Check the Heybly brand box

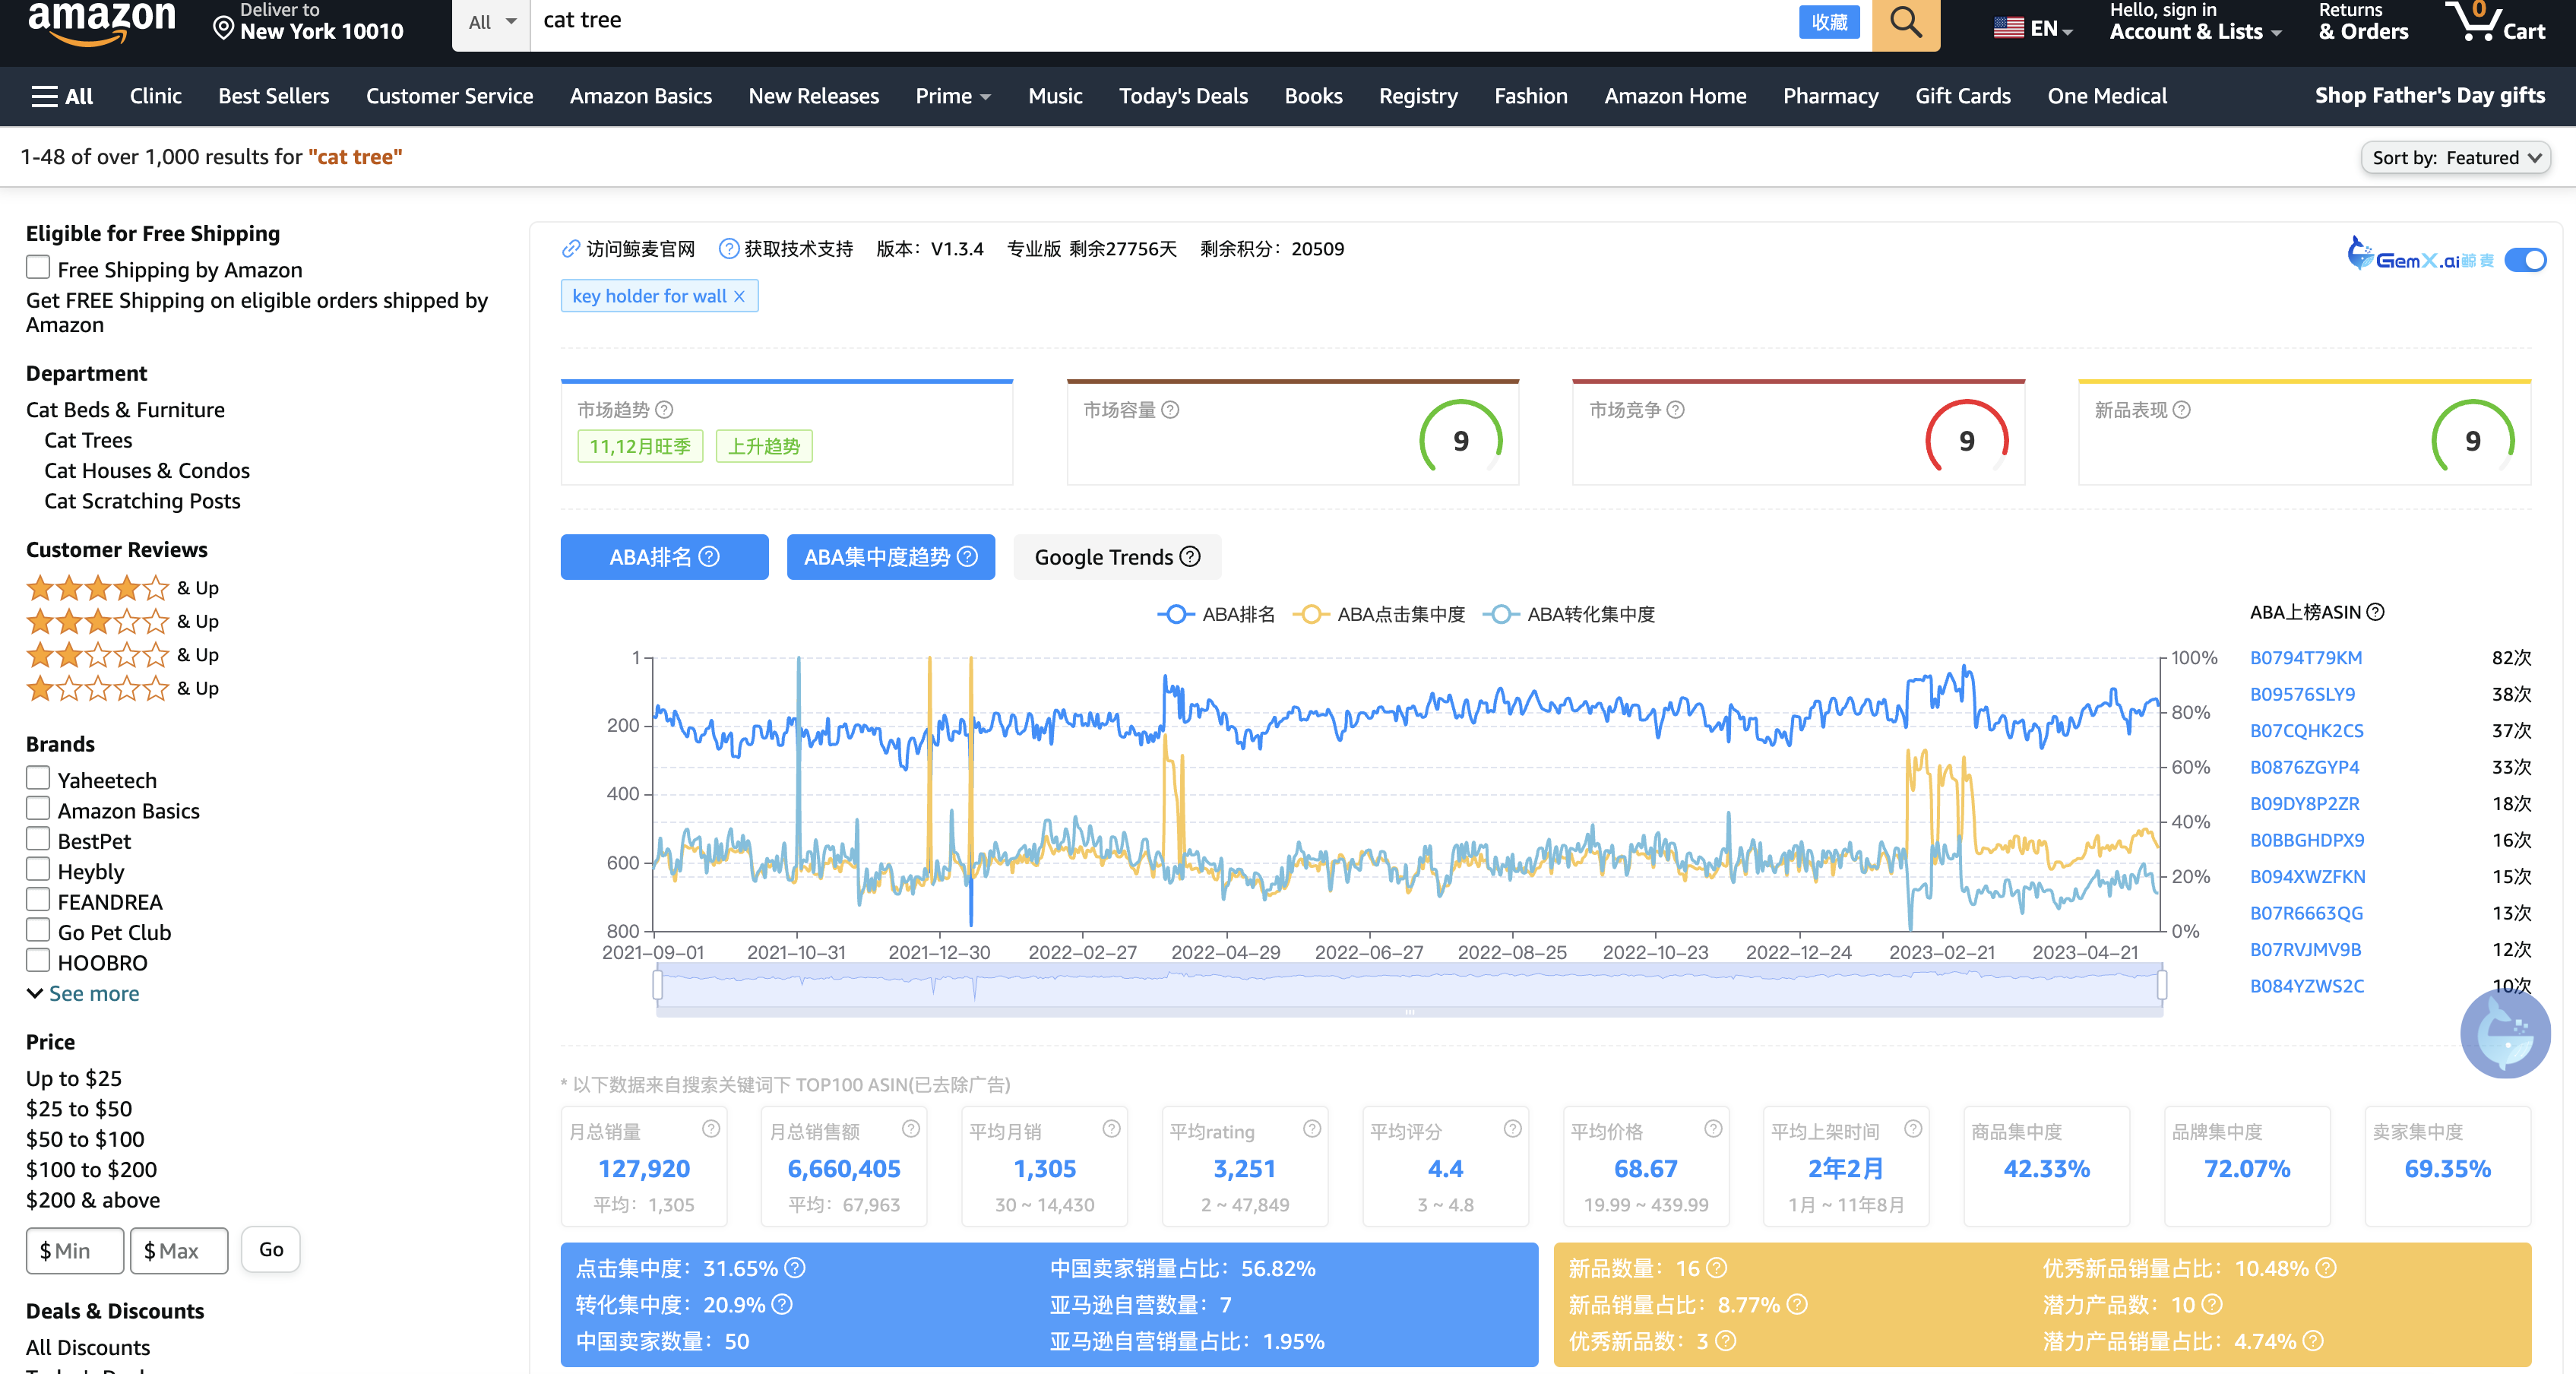(38, 869)
